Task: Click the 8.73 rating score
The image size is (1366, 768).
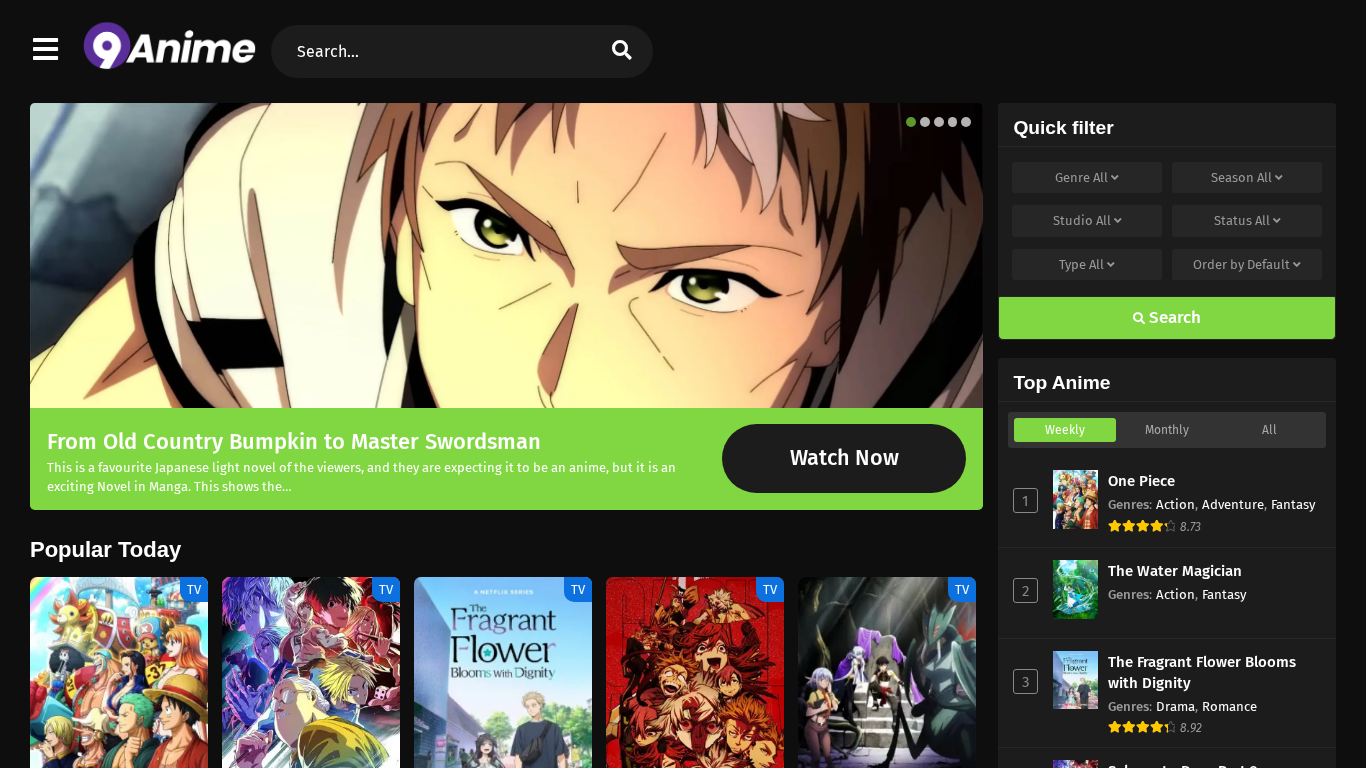Action: 1190,527
